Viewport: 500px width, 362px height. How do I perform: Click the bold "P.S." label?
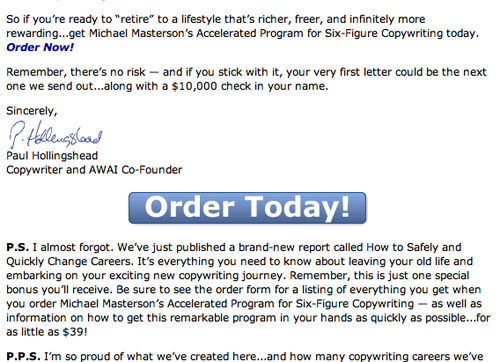(17, 247)
